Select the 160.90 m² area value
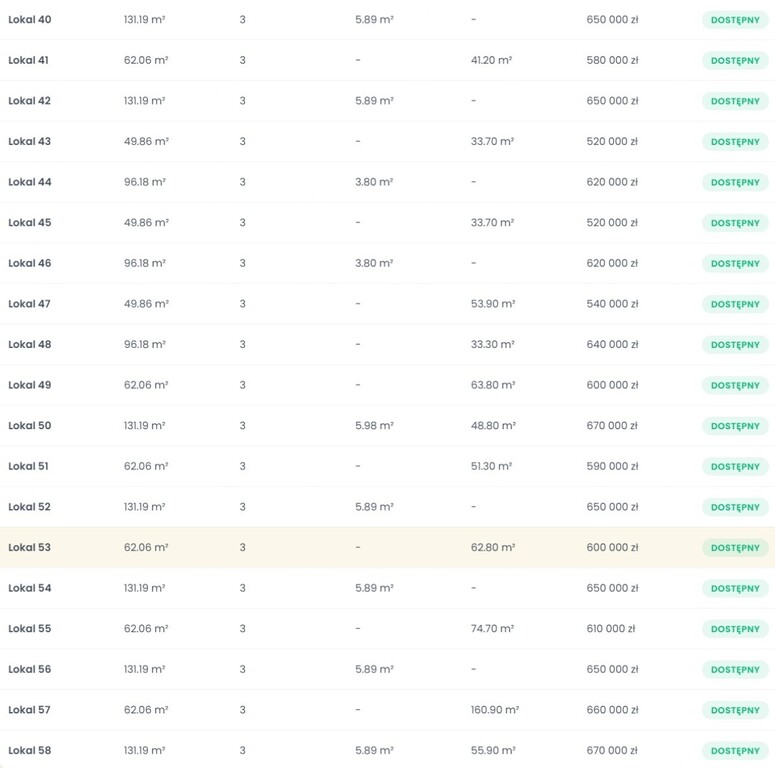This screenshot has width=775, height=768. click(x=495, y=710)
